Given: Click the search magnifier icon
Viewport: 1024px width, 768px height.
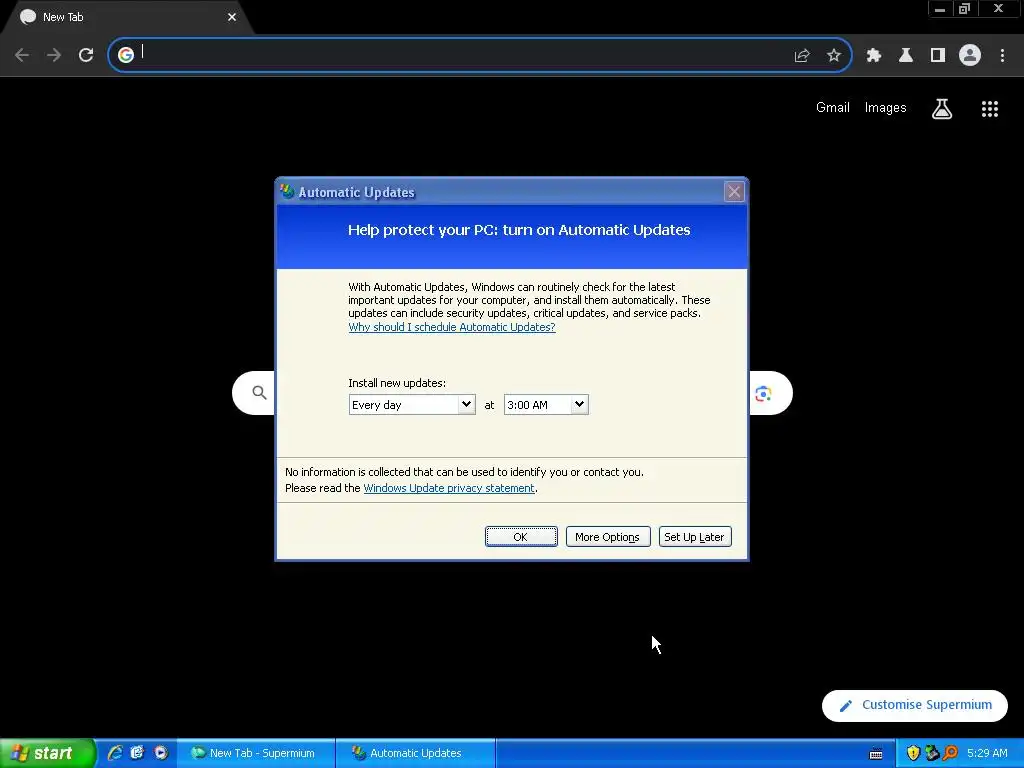Looking at the screenshot, I should point(259,392).
